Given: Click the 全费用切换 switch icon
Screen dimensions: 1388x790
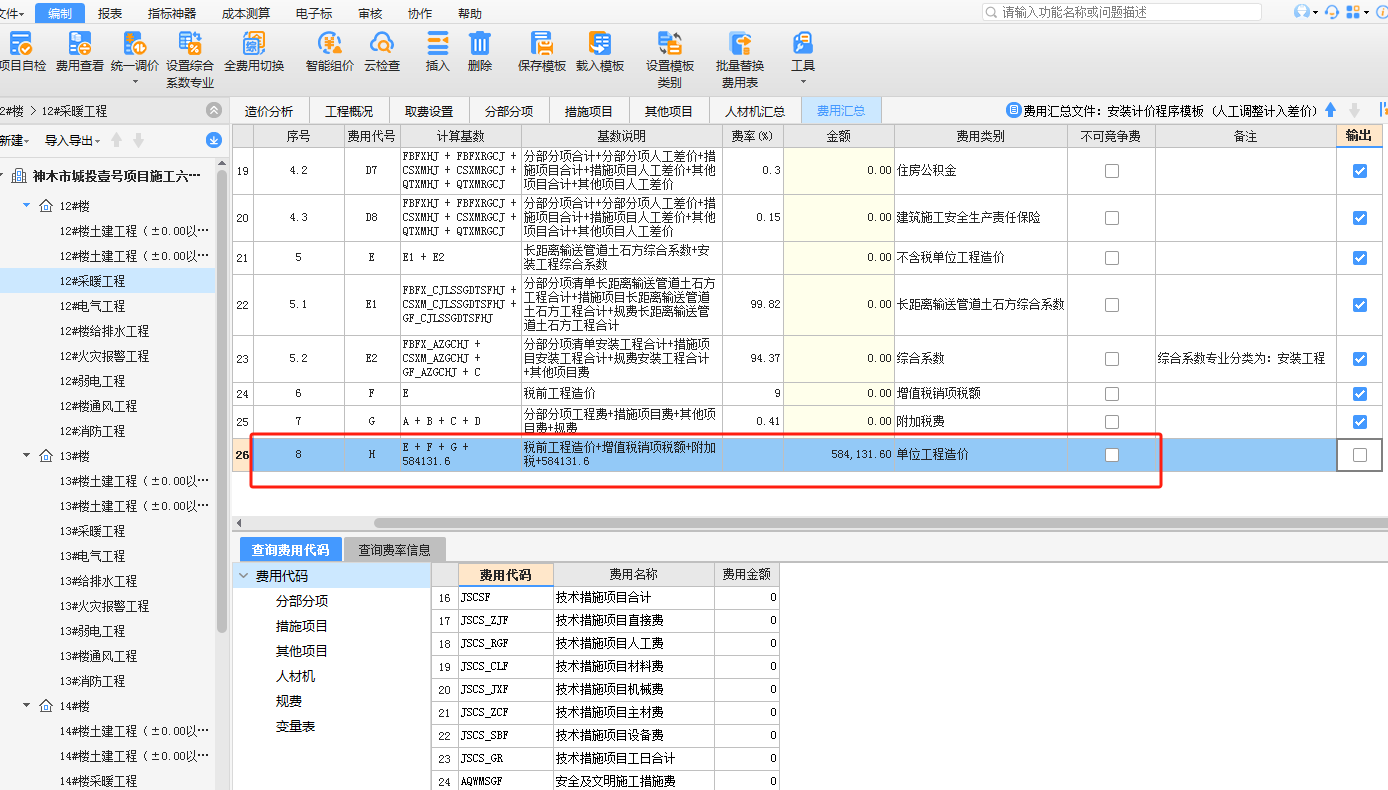Looking at the screenshot, I should [x=254, y=44].
